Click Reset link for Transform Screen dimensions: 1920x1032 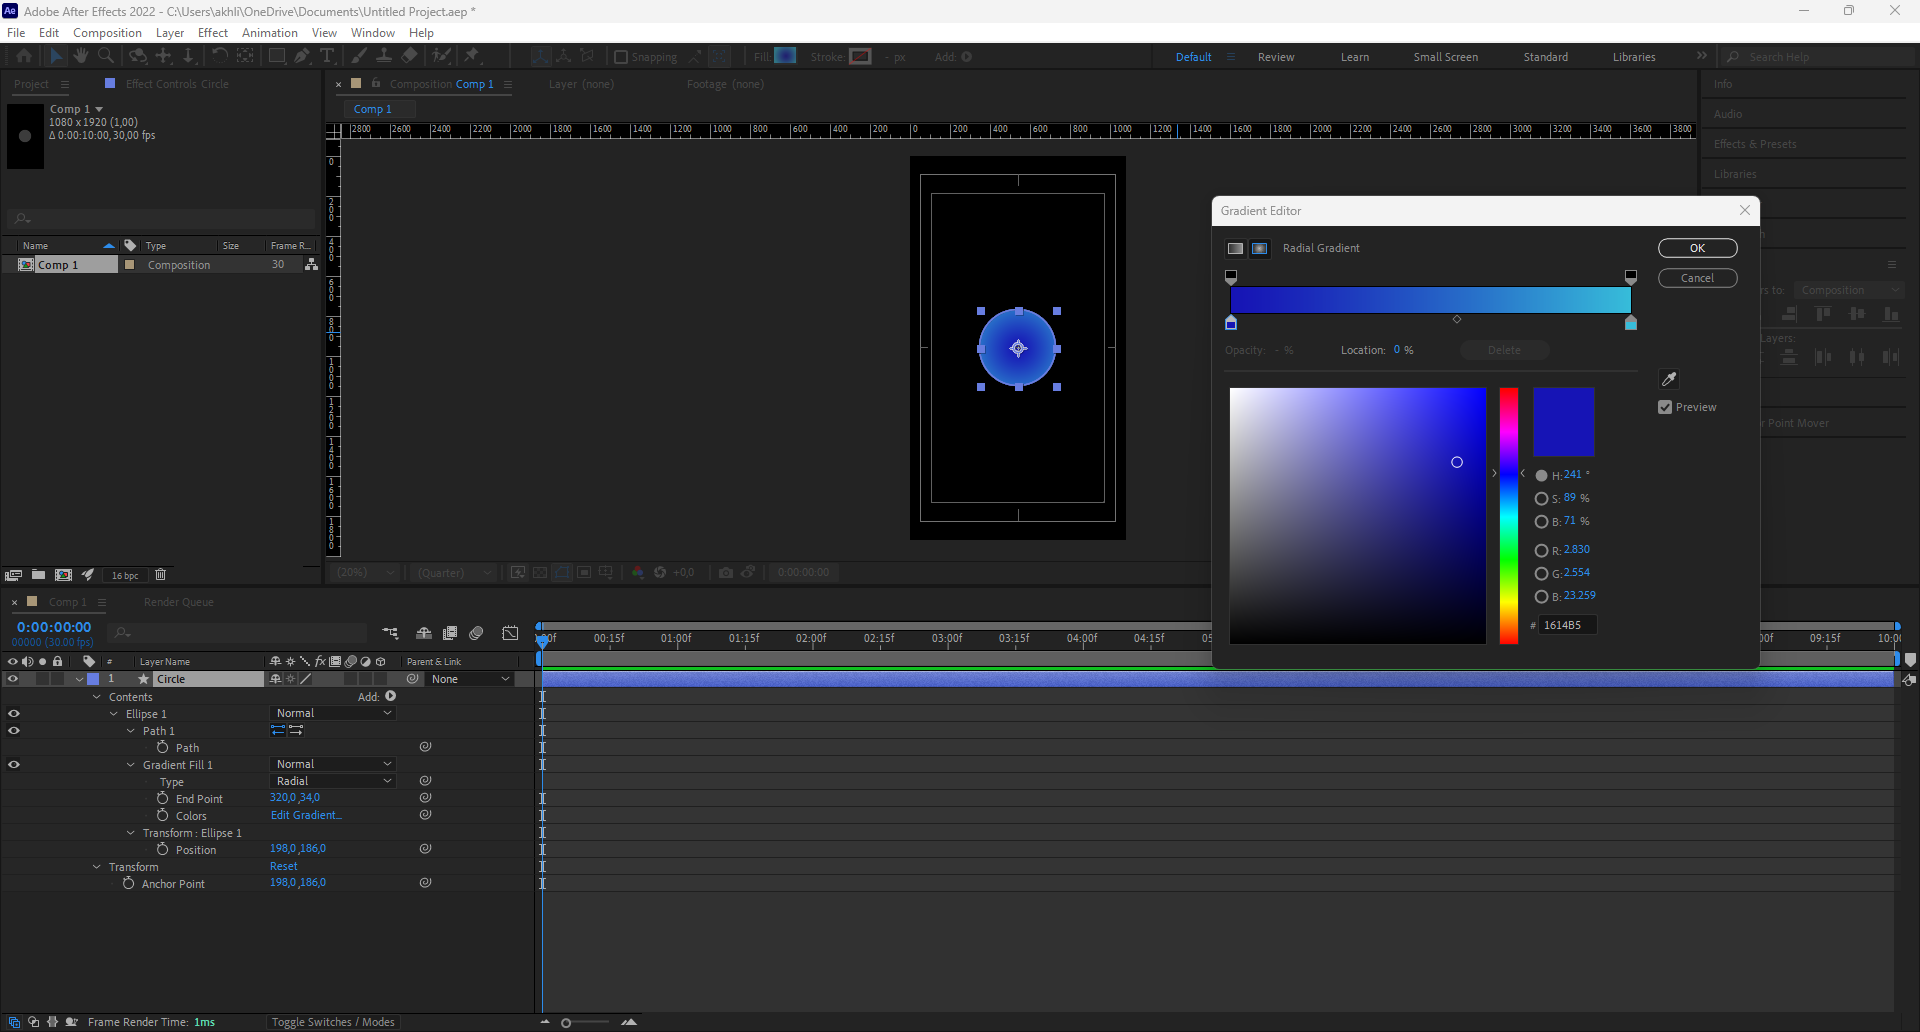pyautogui.click(x=284, y=866)
